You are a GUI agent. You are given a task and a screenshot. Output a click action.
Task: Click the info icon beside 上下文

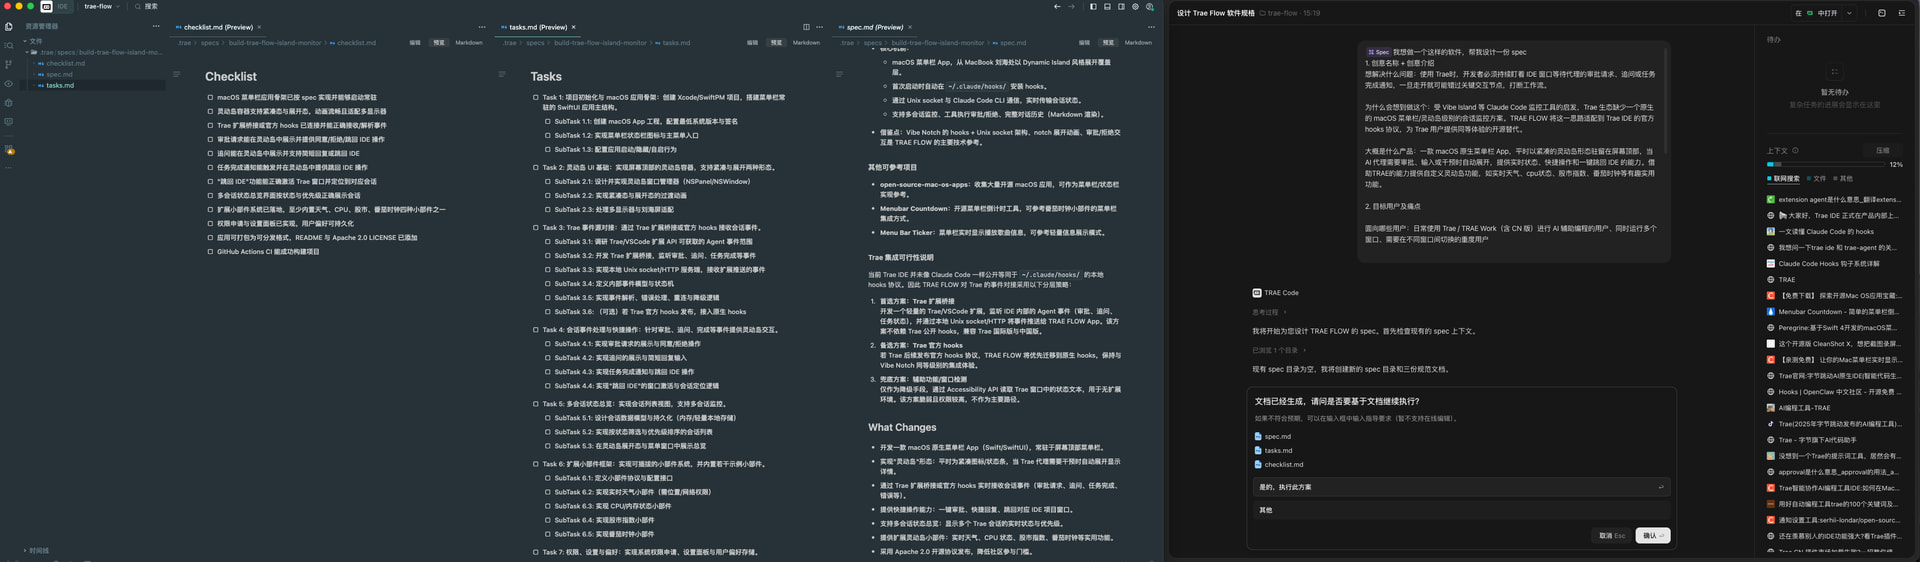tap(1795, 151)
